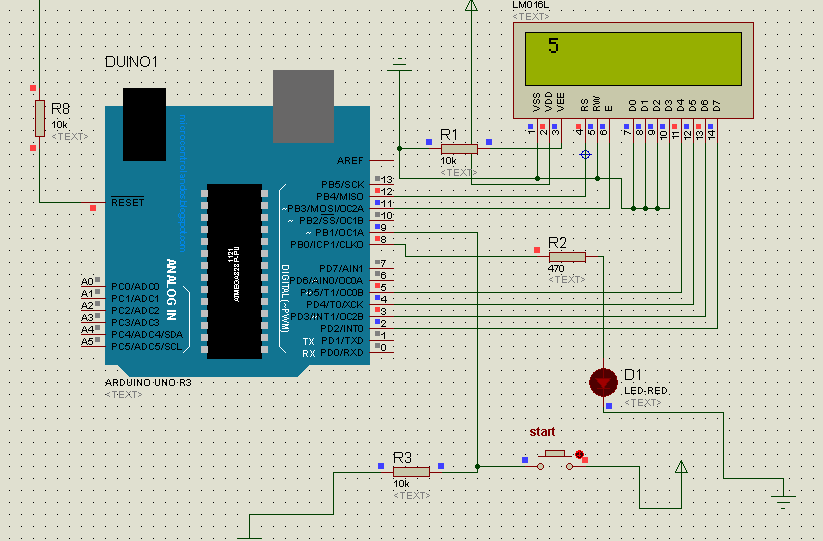Click the black power jack on Arduino

[144, 124]
